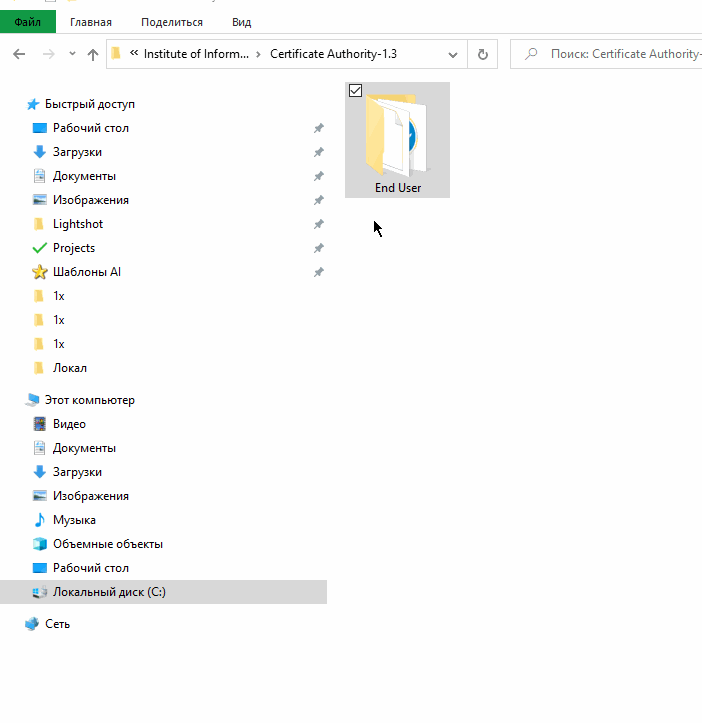This screenshot has width=702, height=723.
Task: Click the Back navigation arrow
Action: 19,54
